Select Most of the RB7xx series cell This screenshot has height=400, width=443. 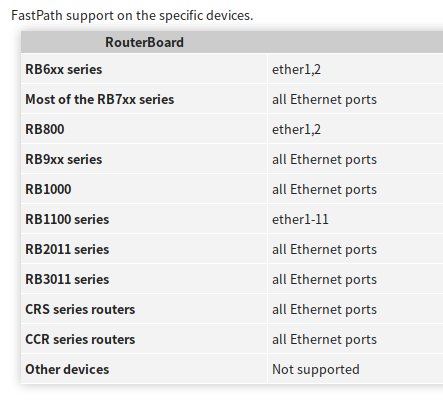[100, 99]
